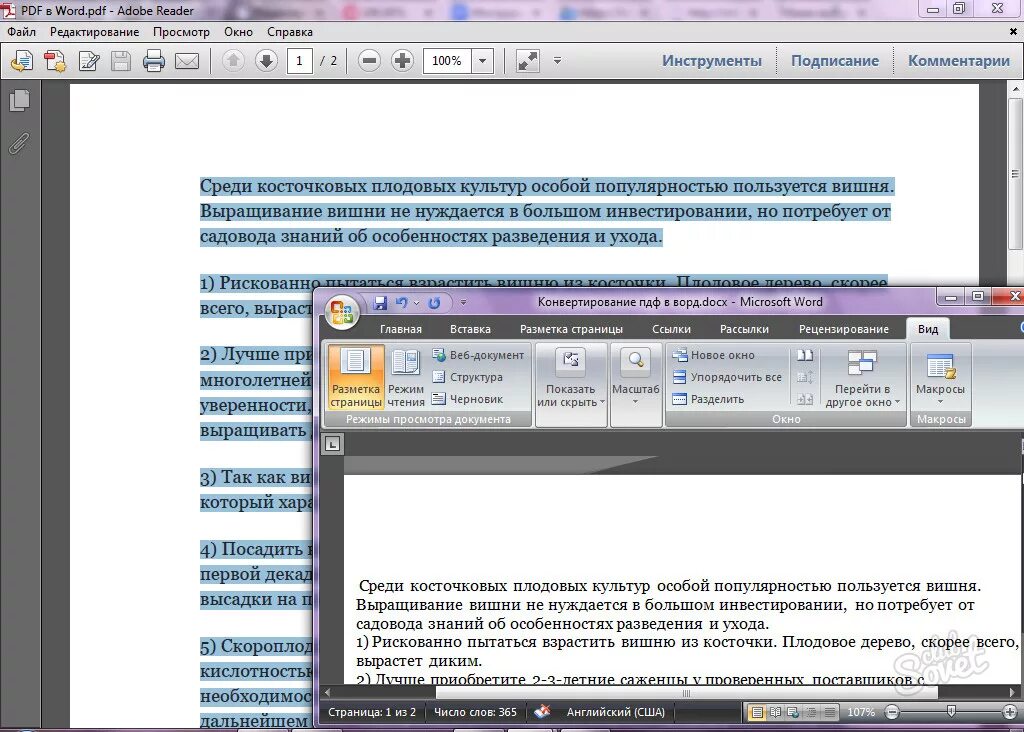Zoom out with the minus button in Adobe Reader

click(x=369, y=61)
